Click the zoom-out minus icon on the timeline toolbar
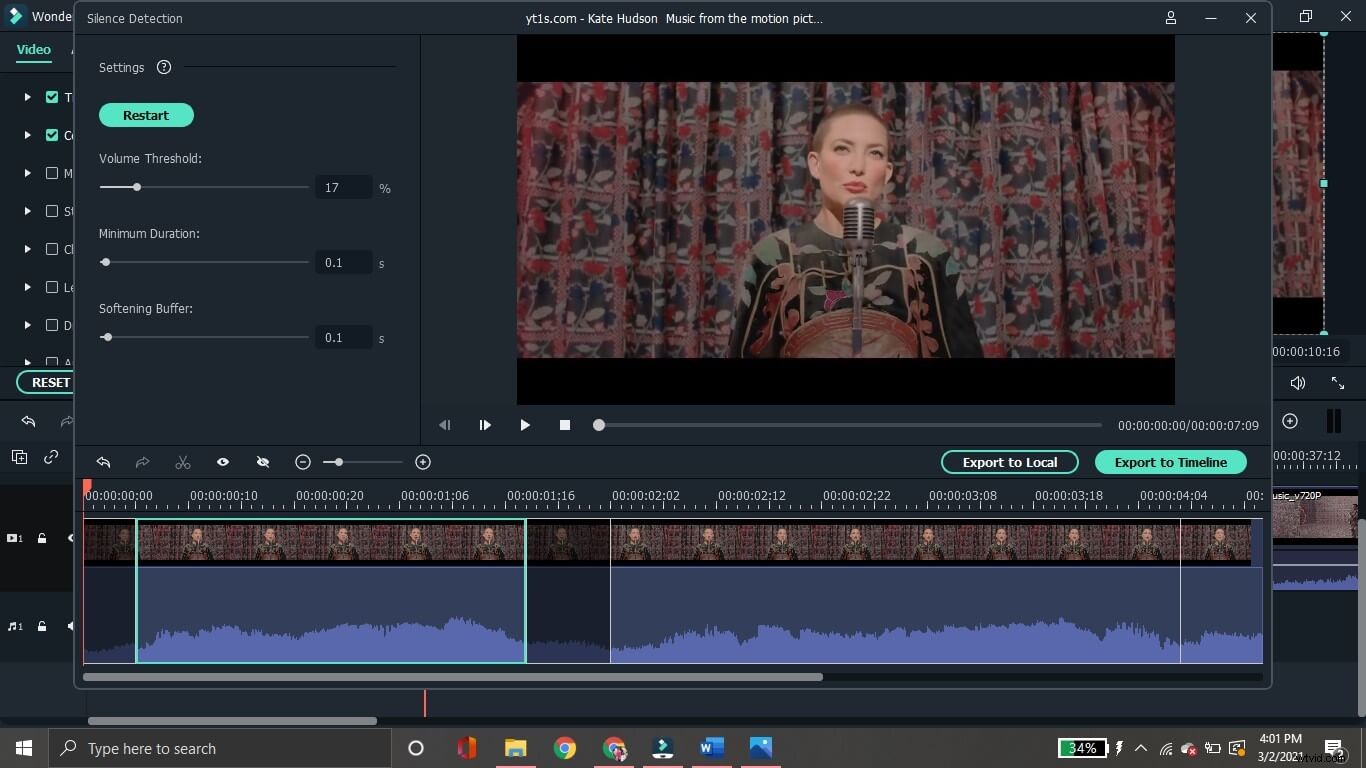The image size is (1366, 768). pyautogui.click(x=303, y=461)
